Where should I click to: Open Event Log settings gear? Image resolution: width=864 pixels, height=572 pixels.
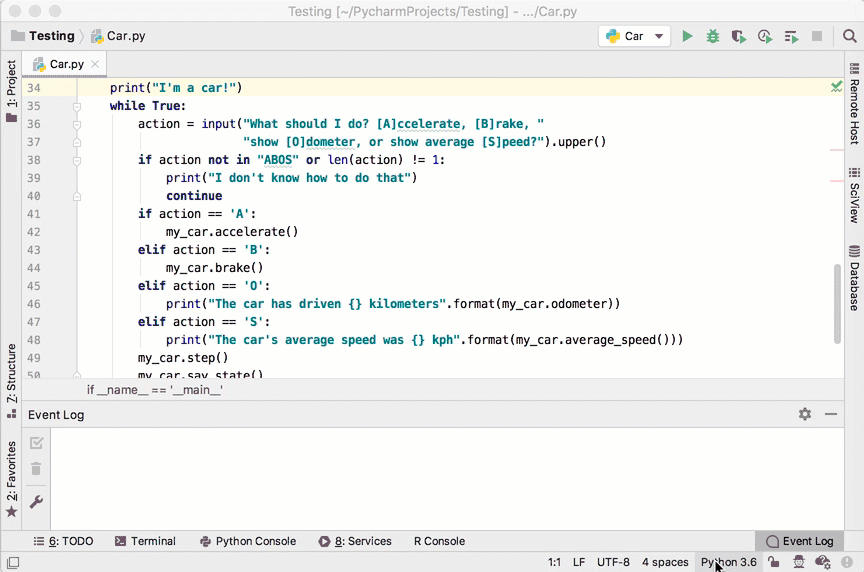[x=805, y=414]
